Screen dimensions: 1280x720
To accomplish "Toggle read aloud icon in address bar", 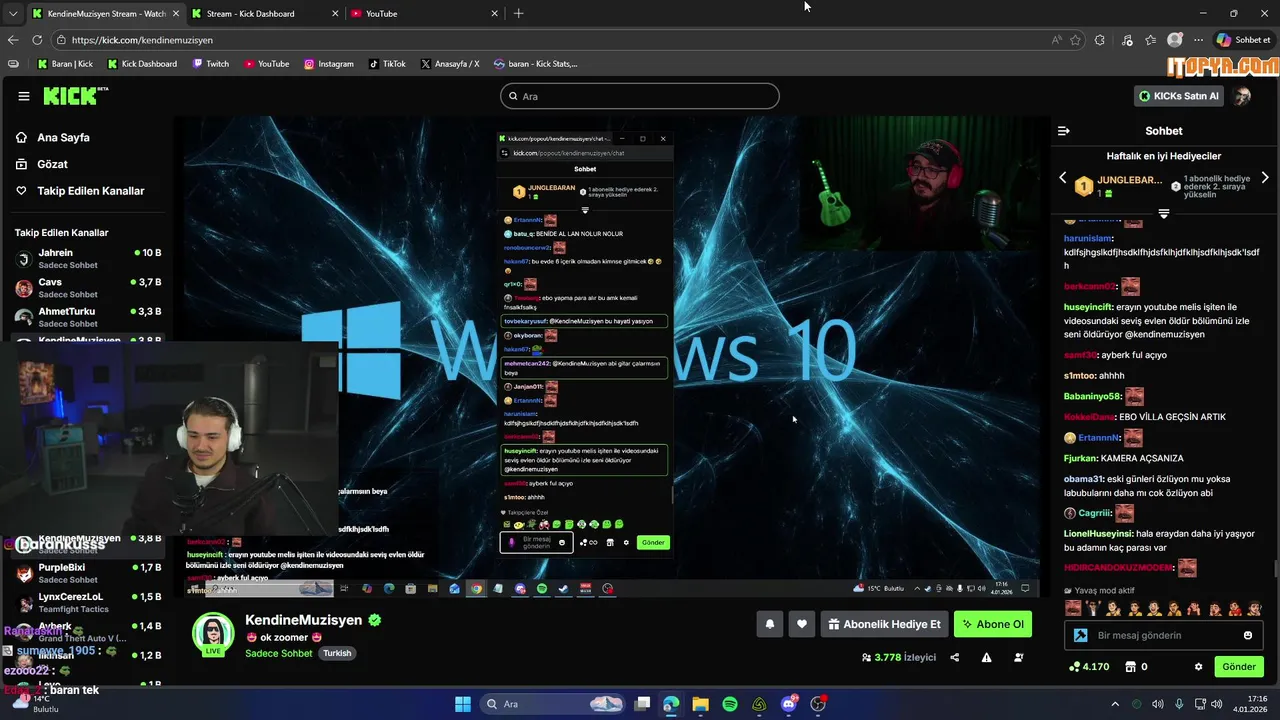I will click(x=1056, y=40).
